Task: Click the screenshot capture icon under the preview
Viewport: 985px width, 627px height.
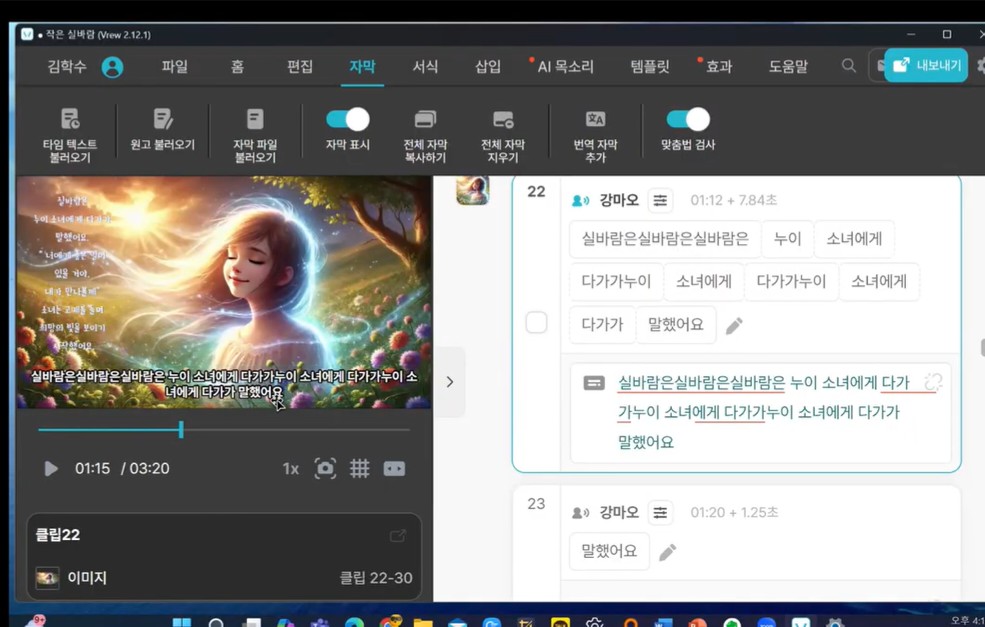Action: tap(325, 468)
